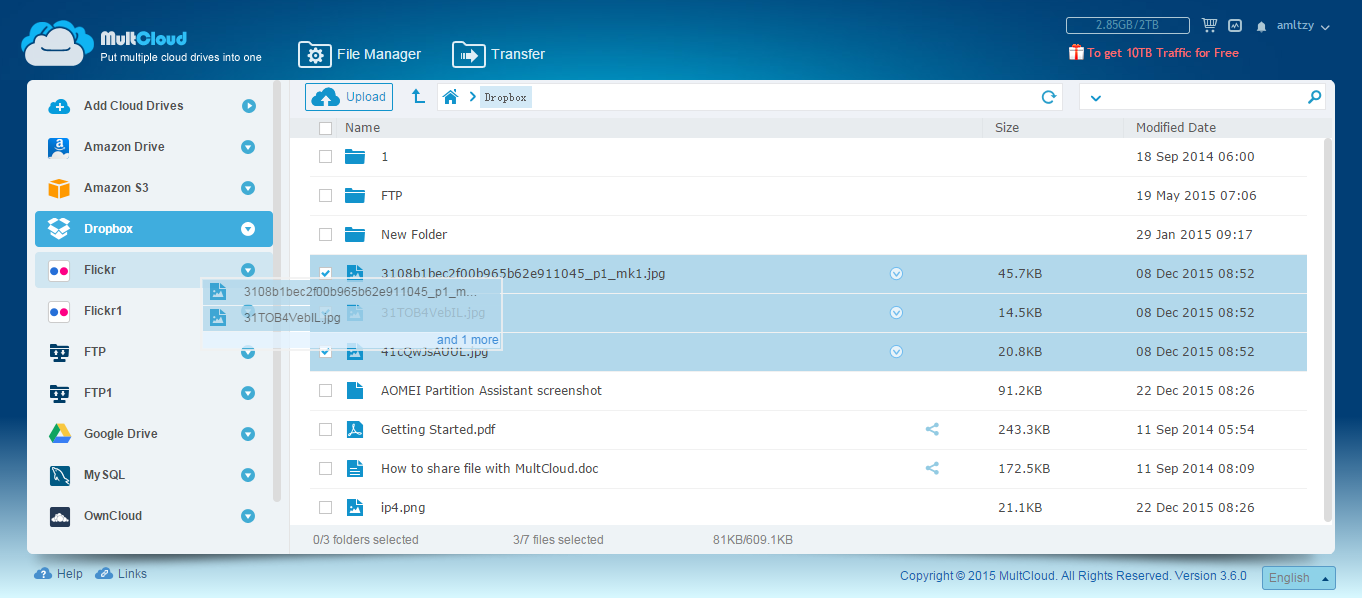Open the notifications bell icon
Image resolution: width=1362 pixels, height=599 pixels.
point(1261,27)
